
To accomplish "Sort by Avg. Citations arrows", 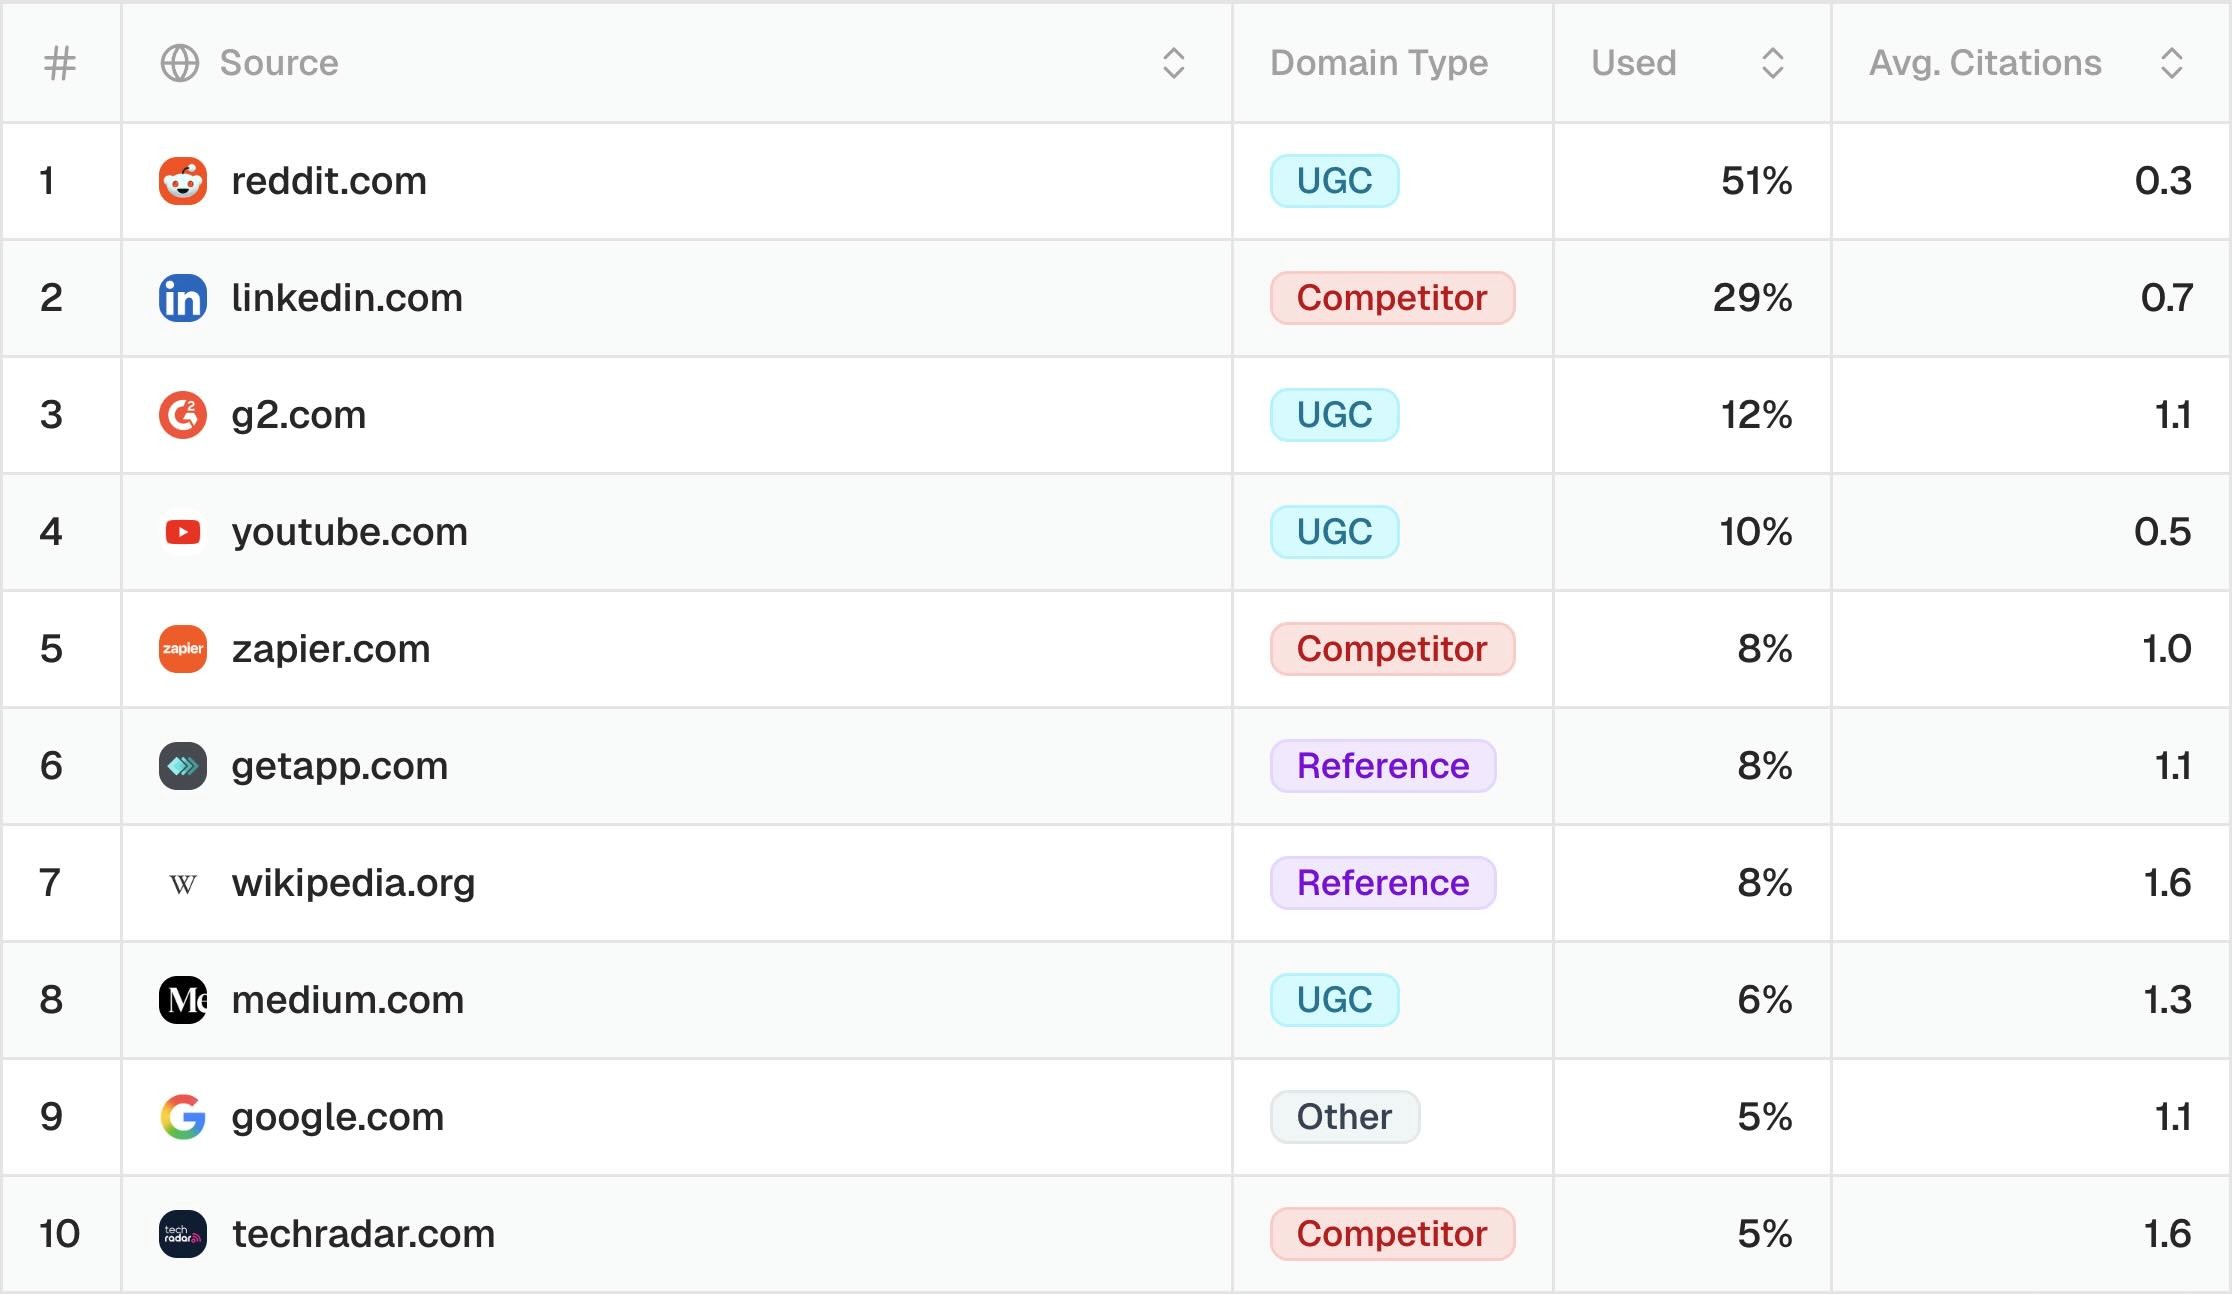I will pyautogui.click(x=2171, y=63).
